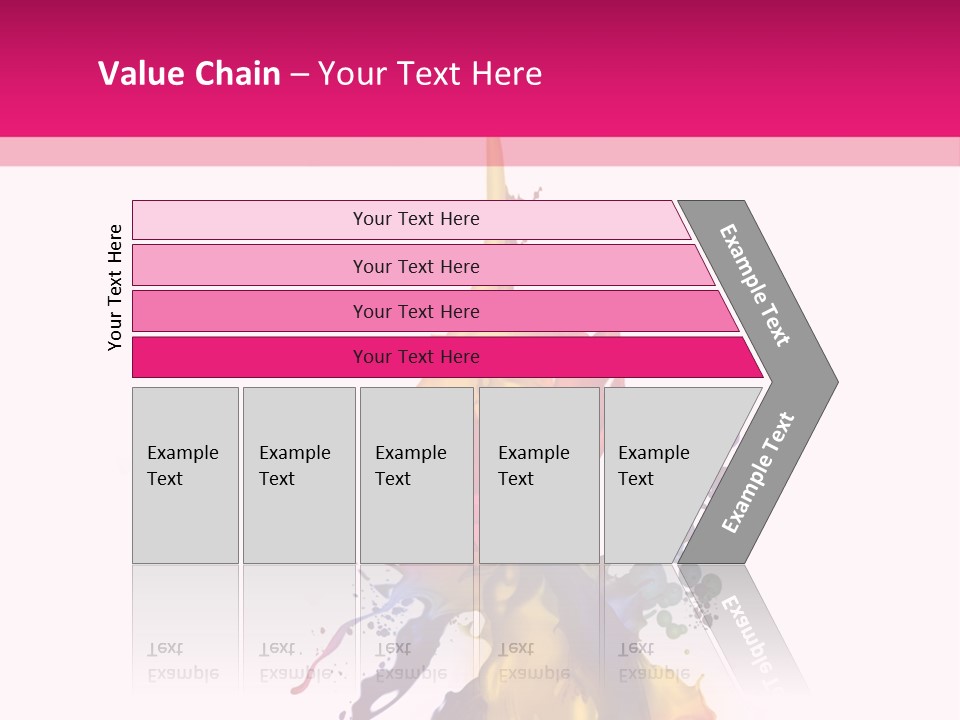Click the bold 'Value Chain' words in title
The height and width of the screenshot is (720, 960).
click(189, 74)
